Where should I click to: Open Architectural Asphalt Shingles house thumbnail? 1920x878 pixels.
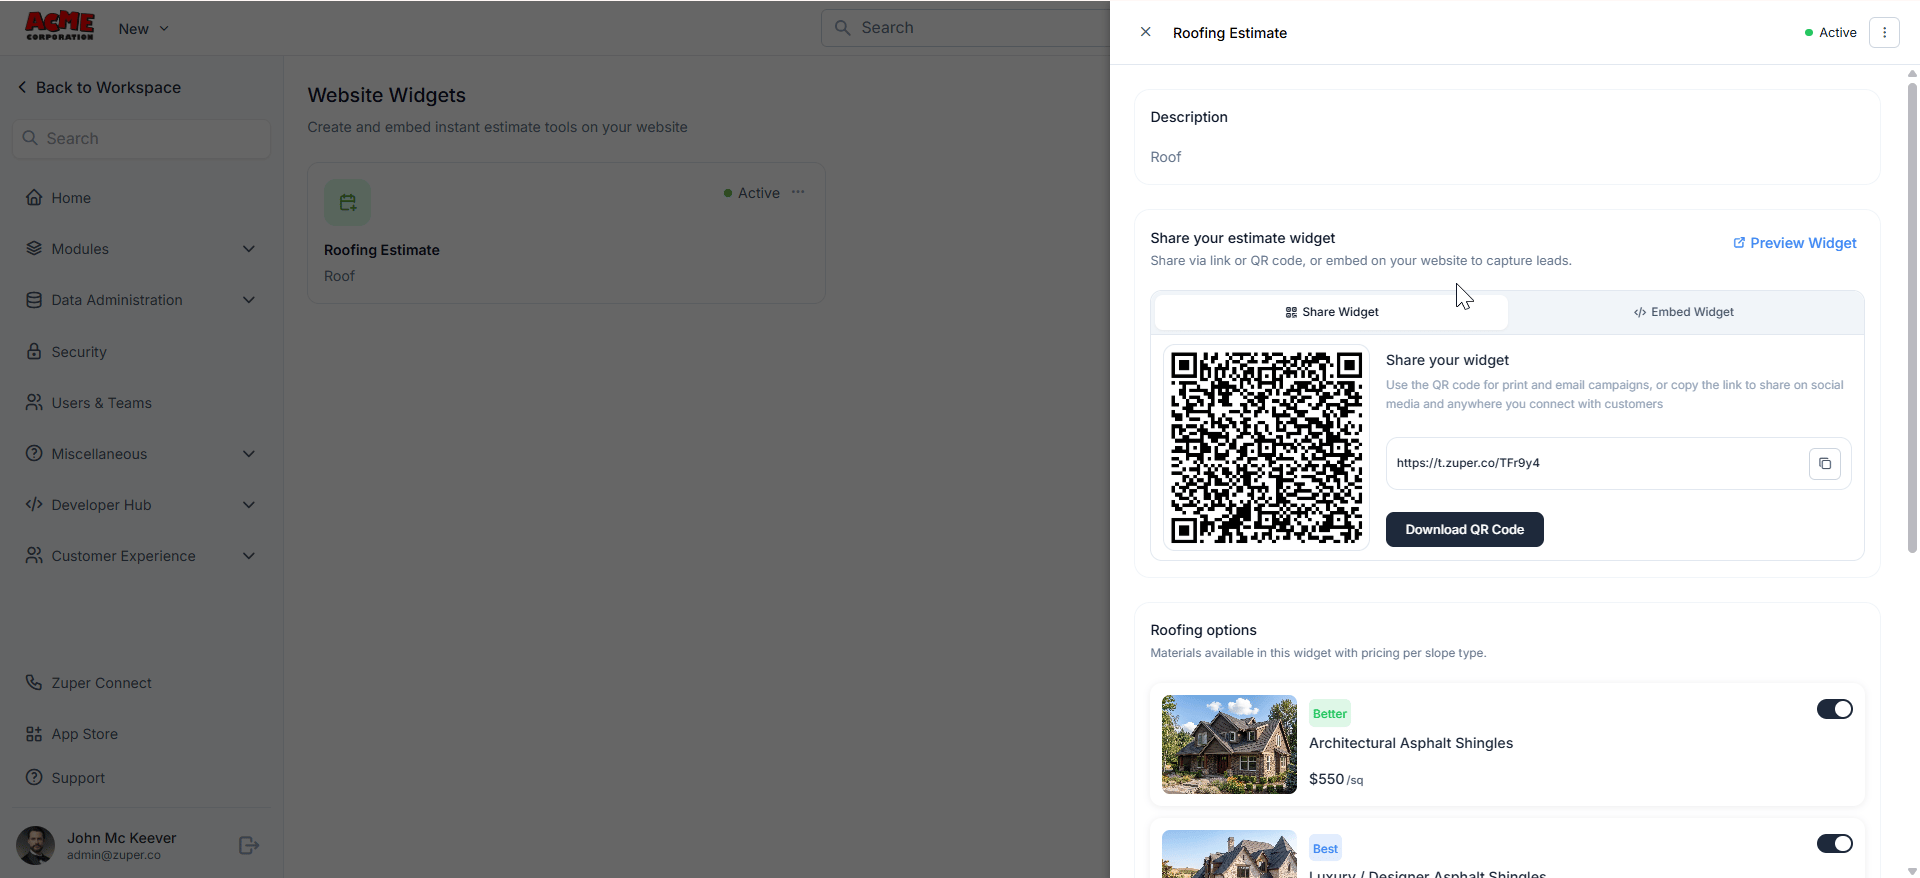[1229, 745]
